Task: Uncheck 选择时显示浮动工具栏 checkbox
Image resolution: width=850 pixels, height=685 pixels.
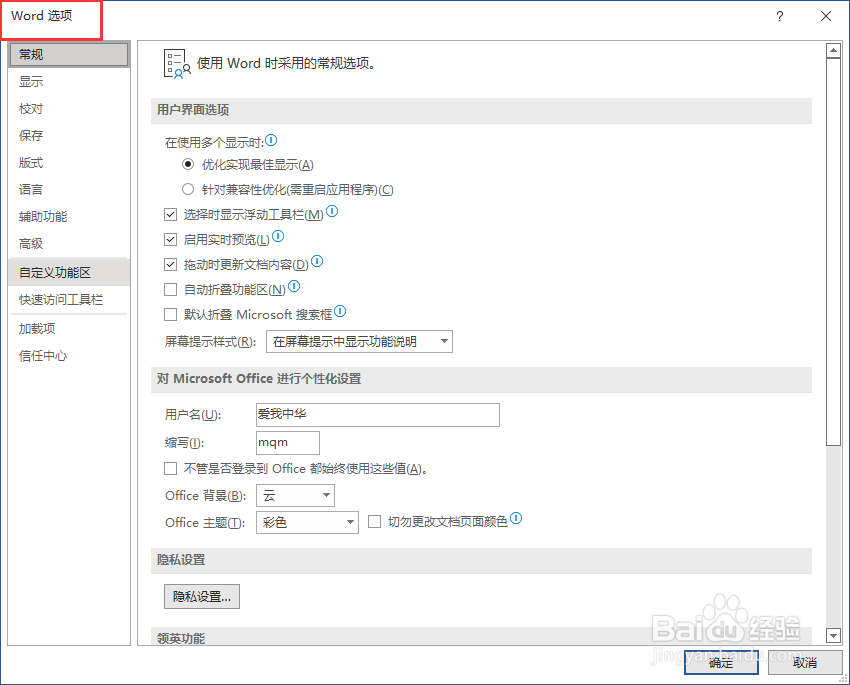Action: click(170, 215)
